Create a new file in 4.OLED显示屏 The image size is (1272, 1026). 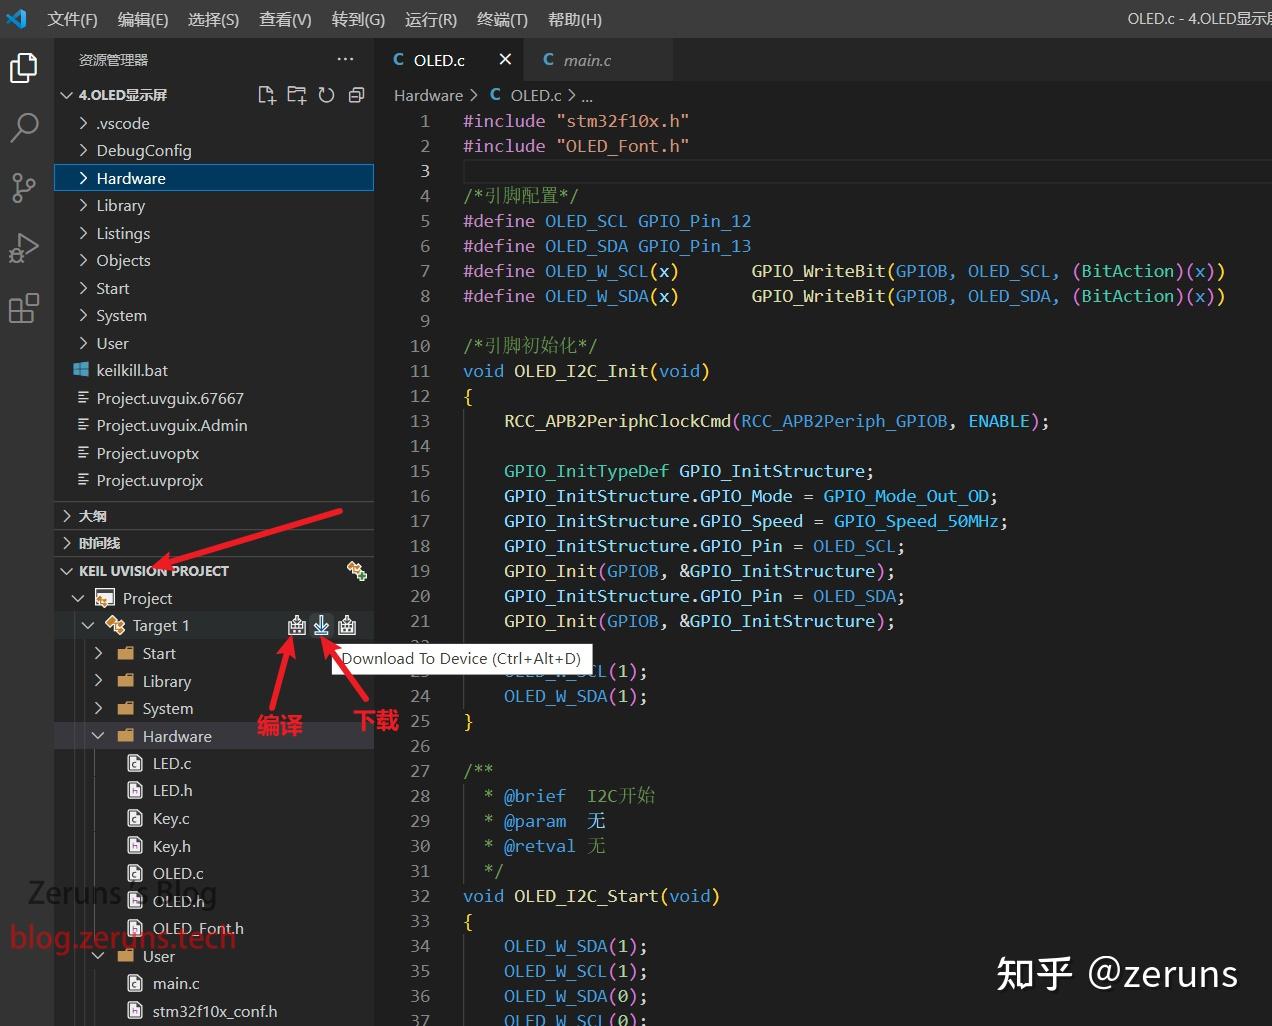click(266, 95)
